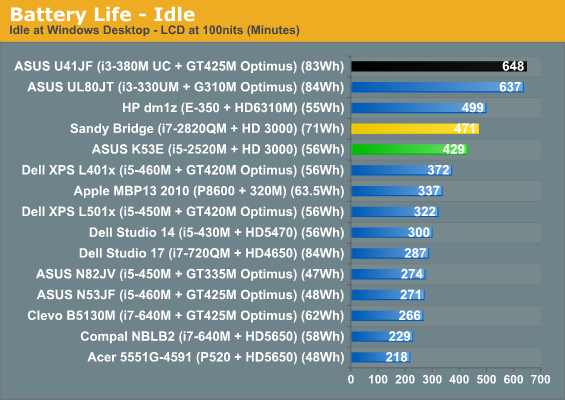This screenshot has width=565, height=400.
Task: Click the blue bar showing 300
Action: click(392, 233)
